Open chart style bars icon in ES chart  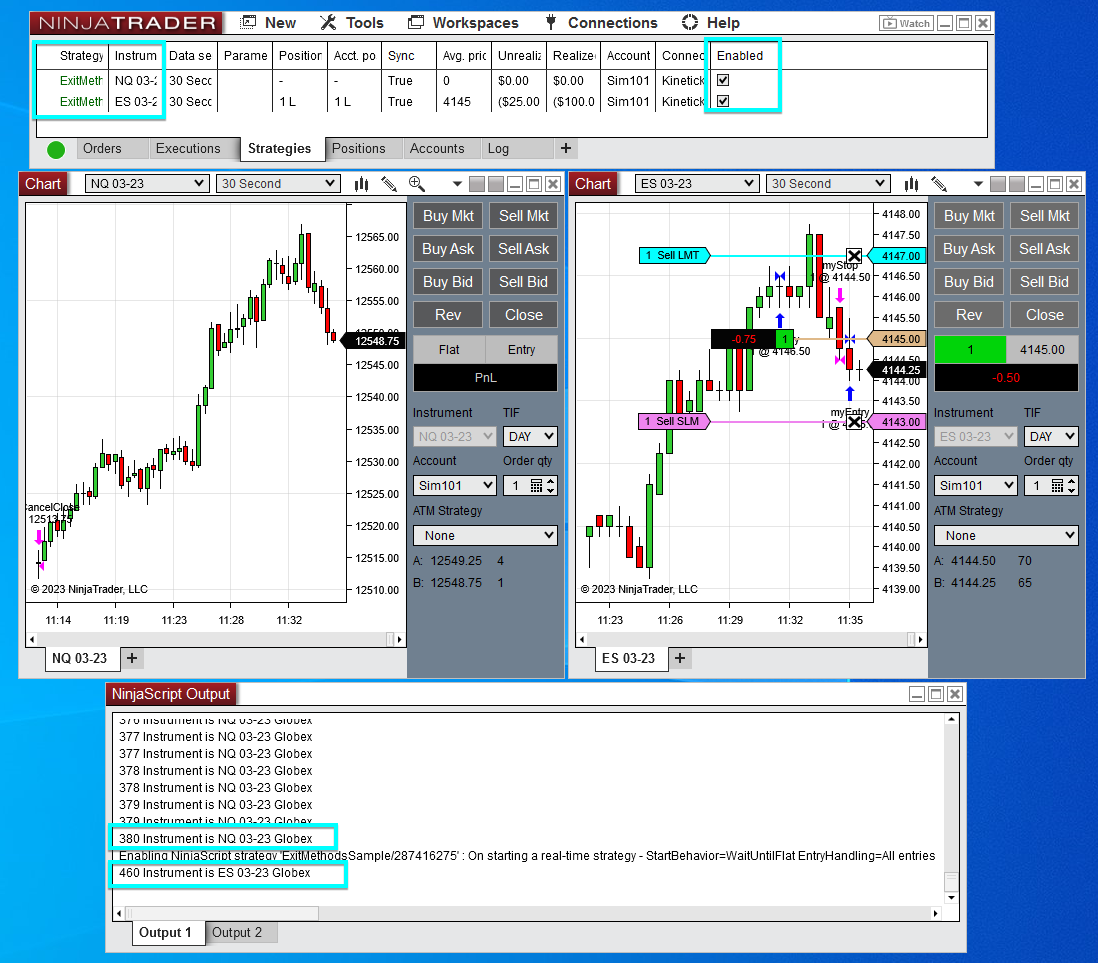(x=911, y=184)
